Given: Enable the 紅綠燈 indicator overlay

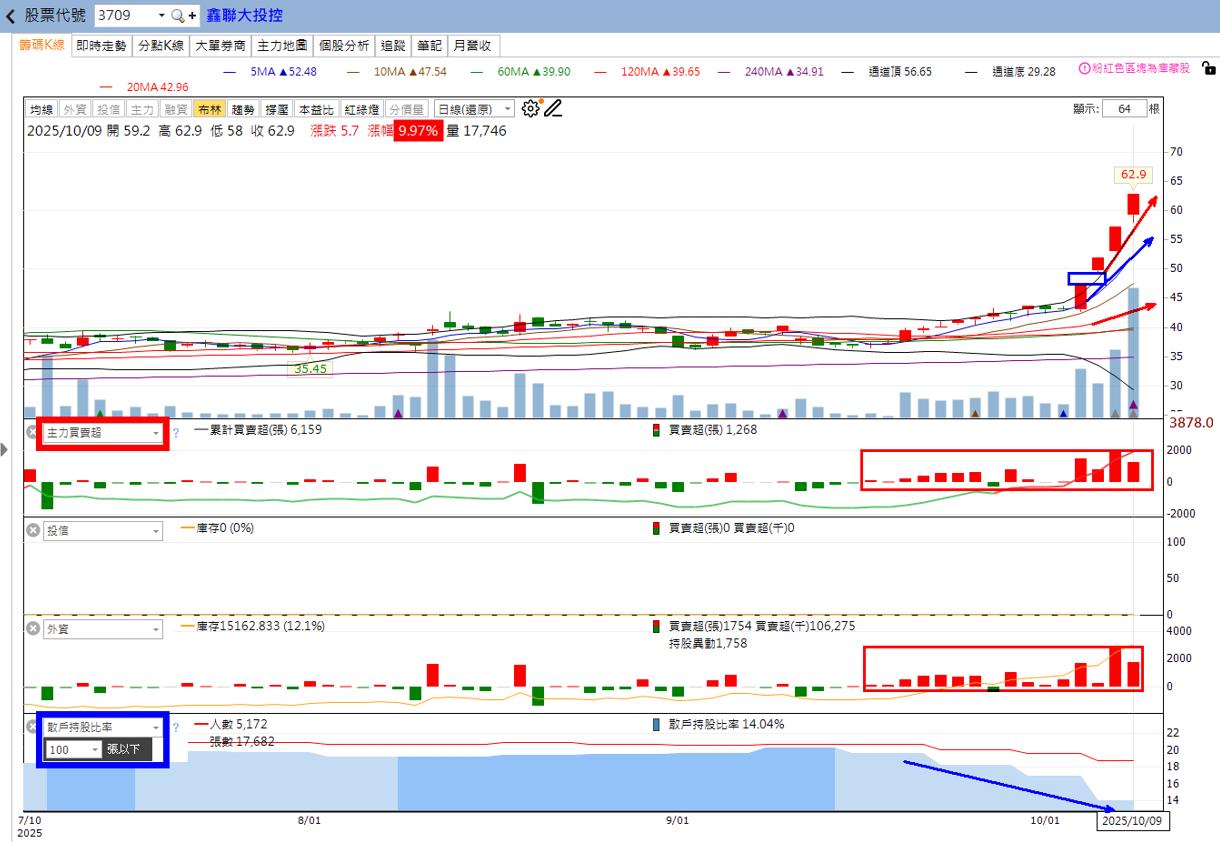Looking at the screenshot, I should (x=360, y=109).
